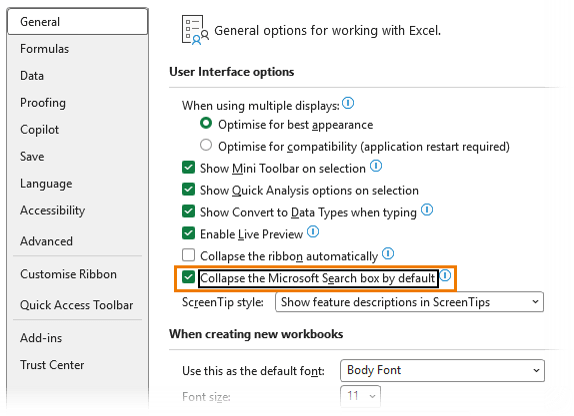Viewport: 574px width, 416px height.
Task: Open info tip for Collapse the ribbon automatically
Action: coord(388,253)
